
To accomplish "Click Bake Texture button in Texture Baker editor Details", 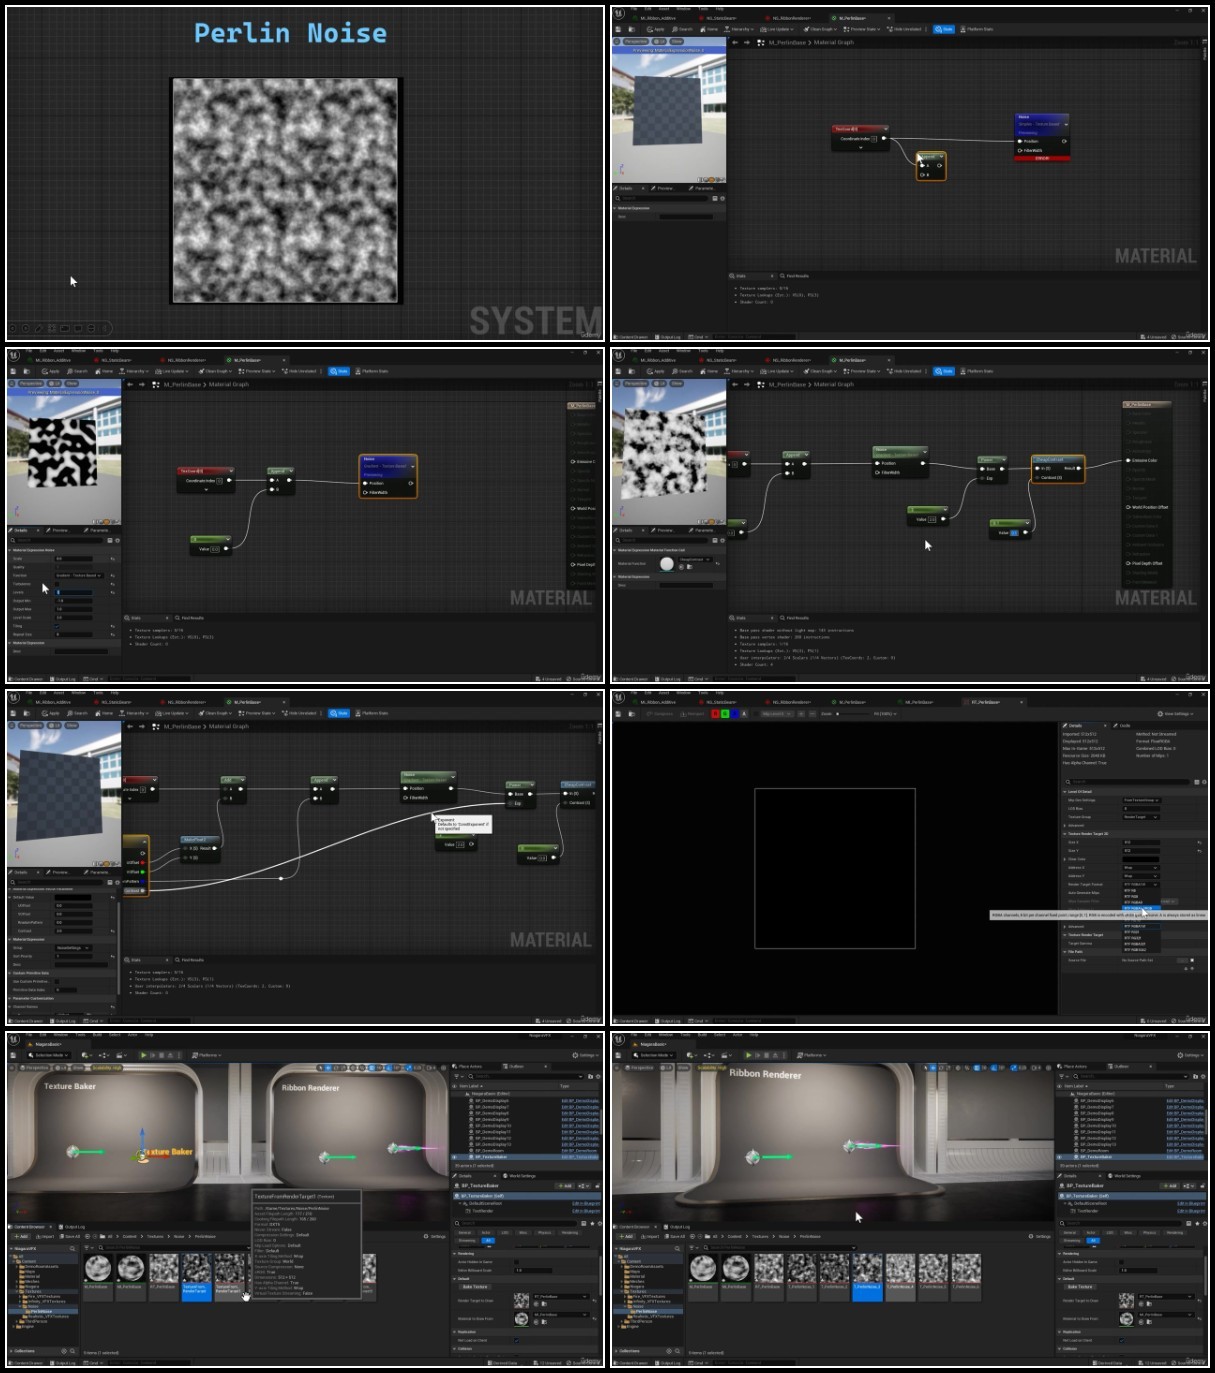I will coord(475,1287).
